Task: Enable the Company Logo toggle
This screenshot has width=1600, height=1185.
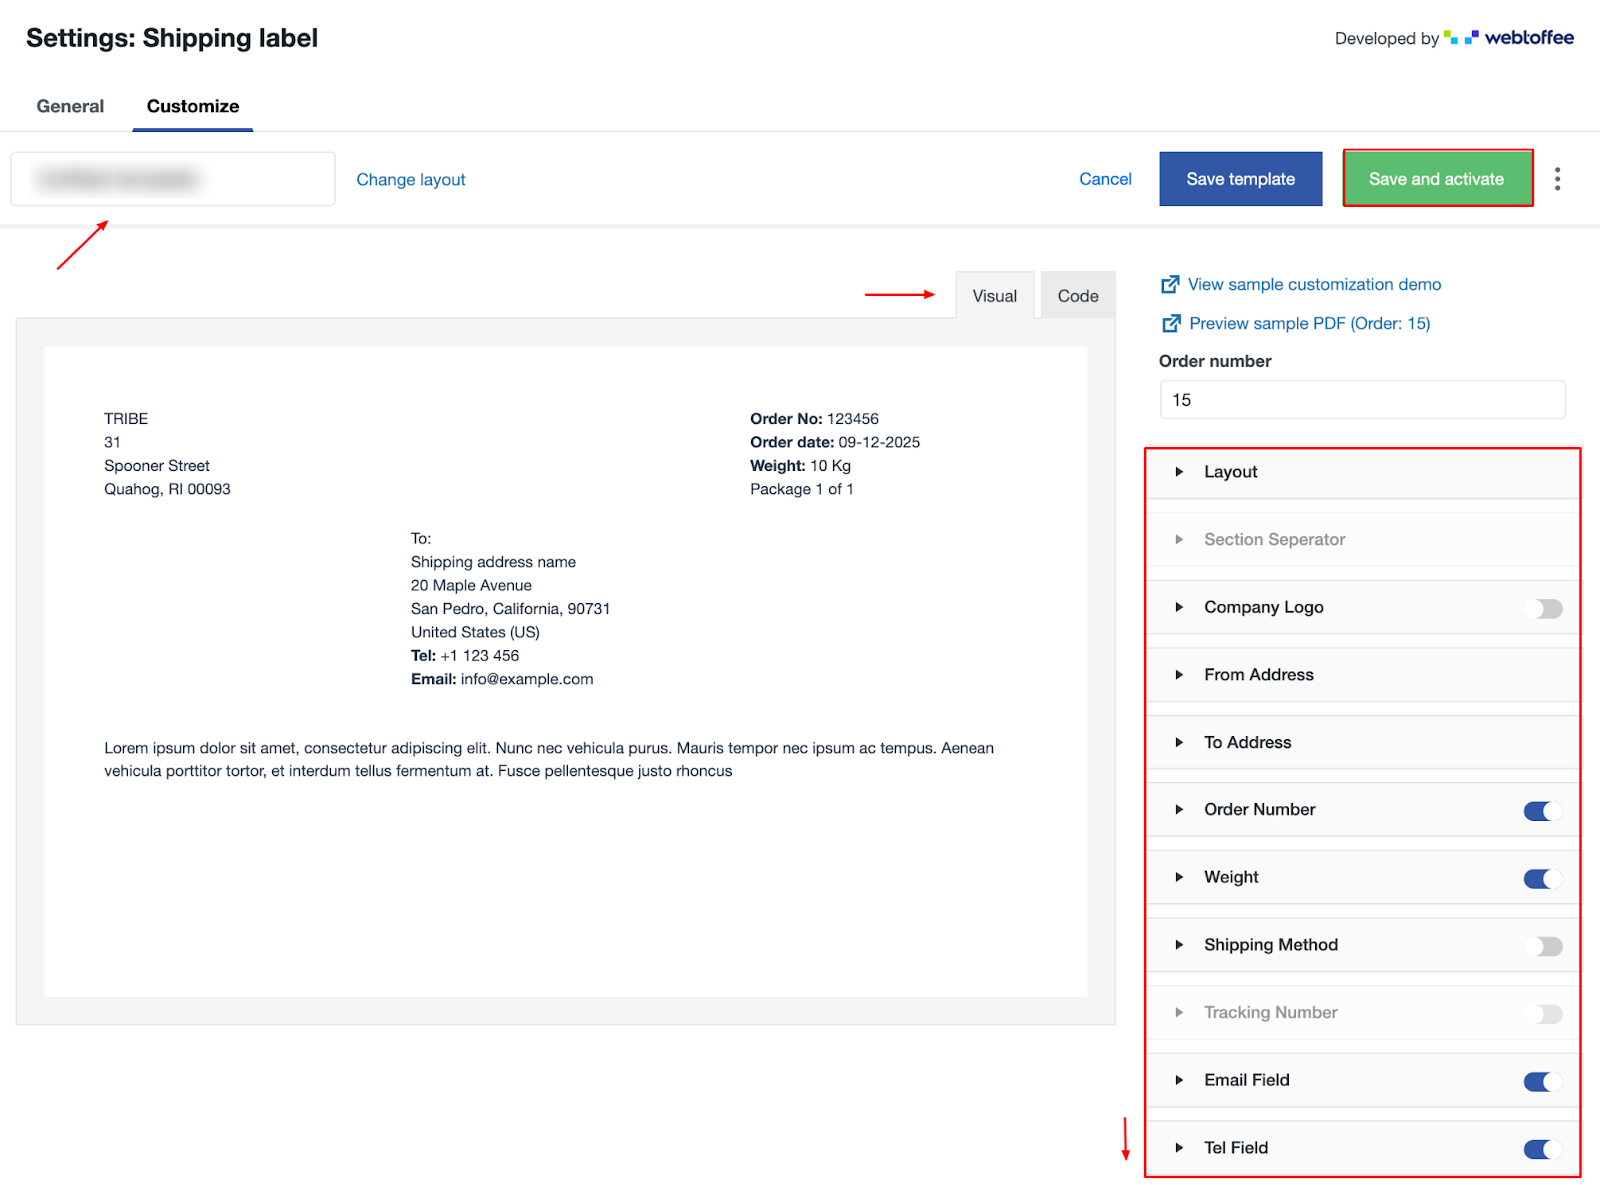Action: (x=1548, y=609)
